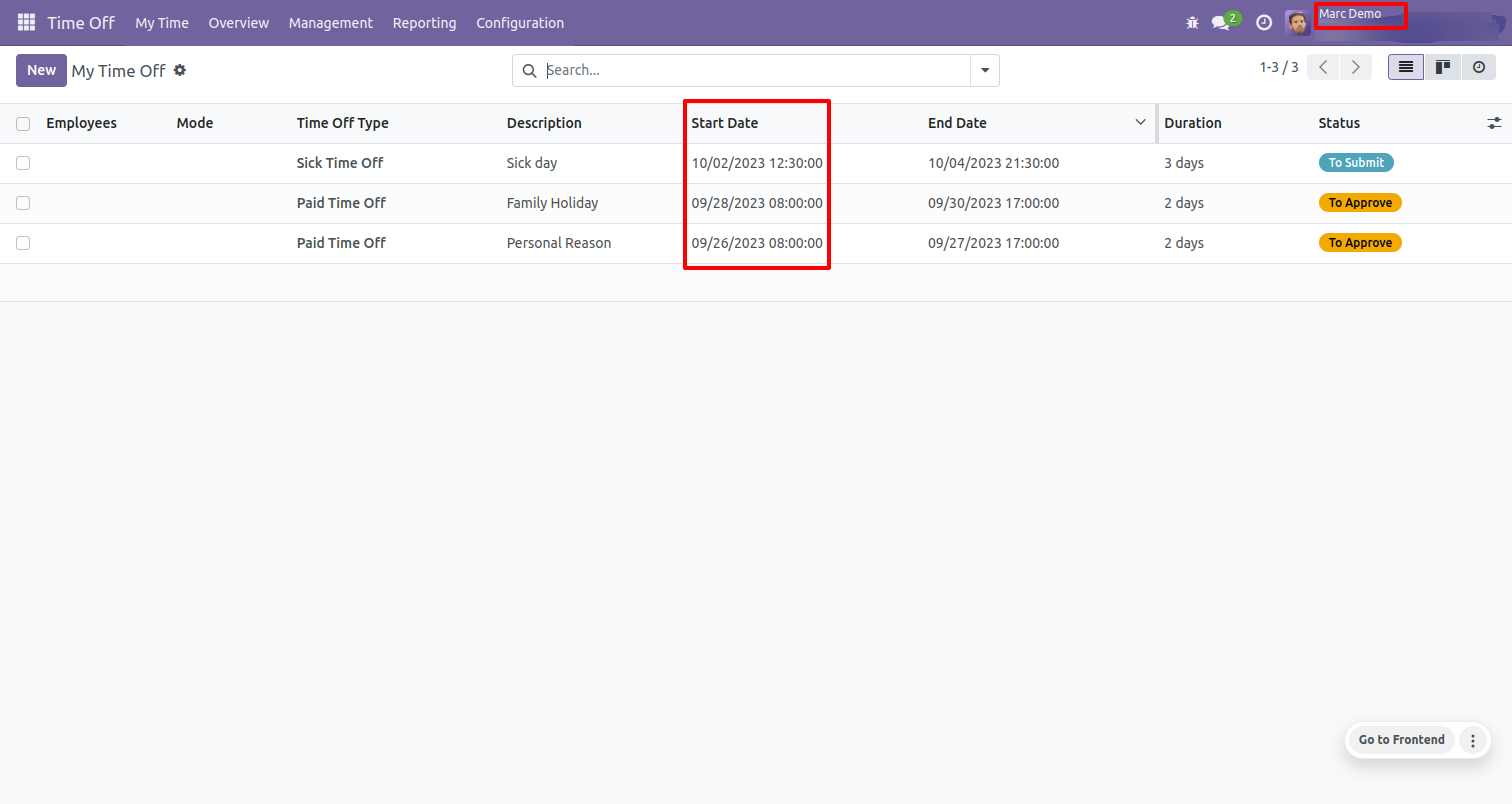Click the Family Holiday description cell

tap(552, 203)
